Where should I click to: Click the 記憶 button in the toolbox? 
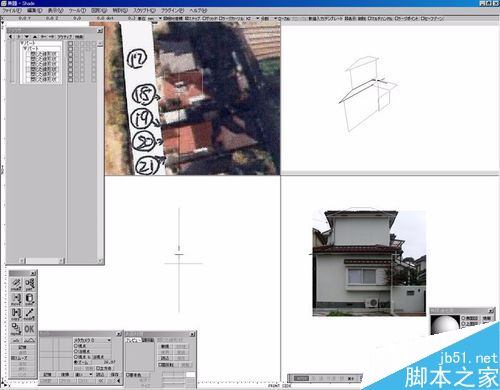click(x=22, y=347)
